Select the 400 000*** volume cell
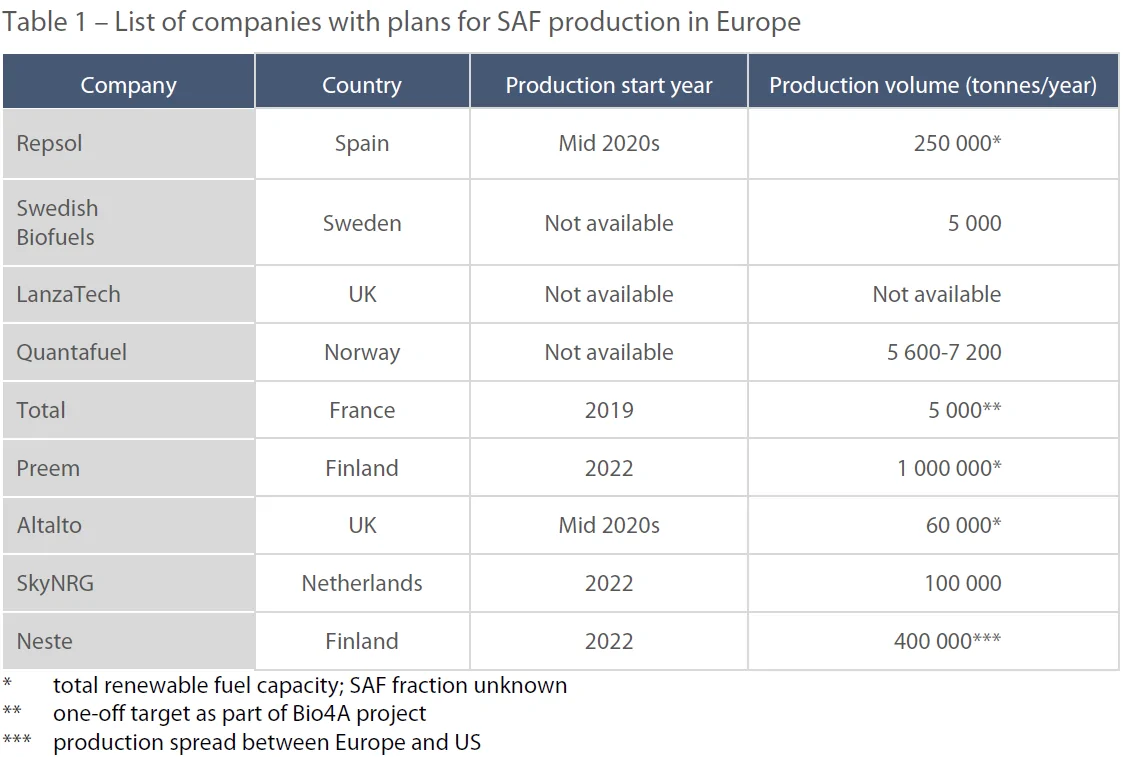Viewport: 1123px width, 757px height. pos(947,641)
